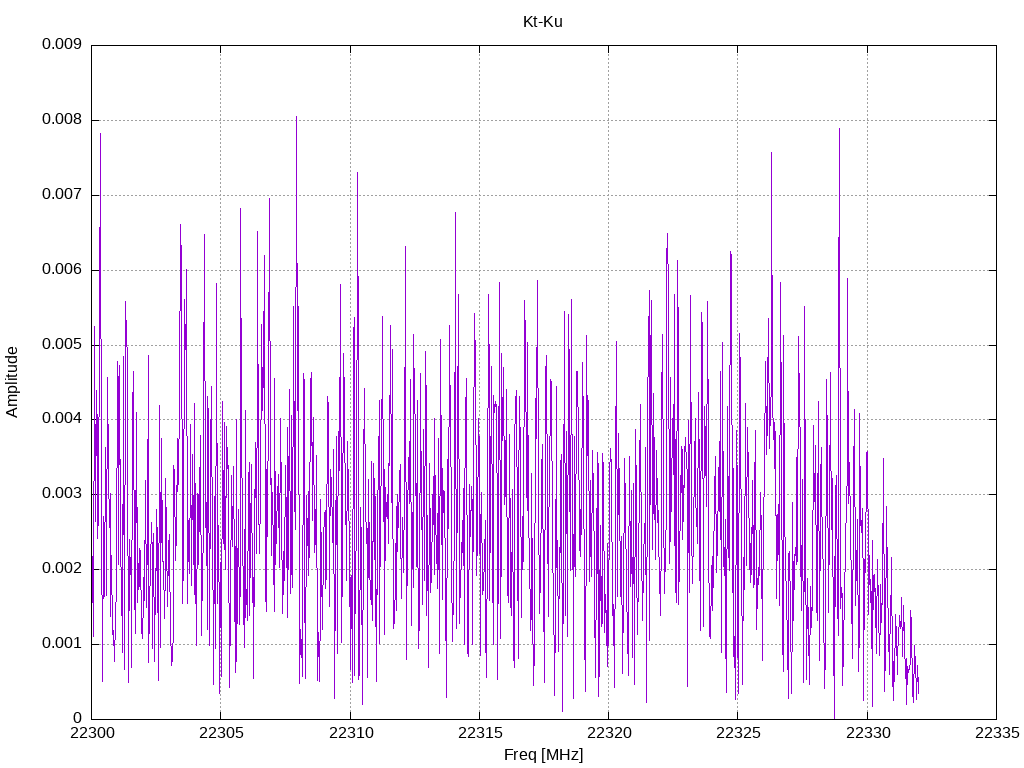The image size is (1024, 768).
Task: Click the Y-axis tick label 0.006
Action: point(62,269)
